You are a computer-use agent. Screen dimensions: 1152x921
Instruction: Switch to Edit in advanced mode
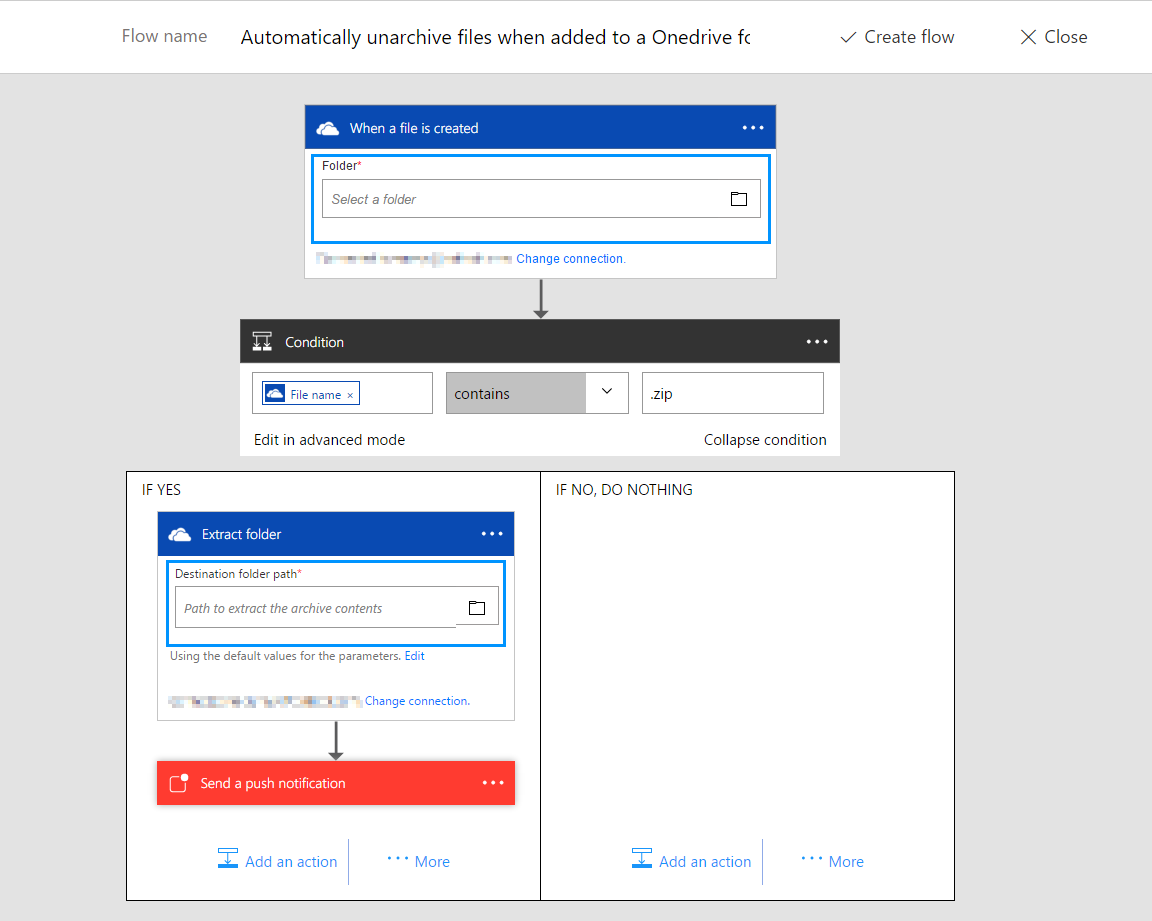coord(327,439)
